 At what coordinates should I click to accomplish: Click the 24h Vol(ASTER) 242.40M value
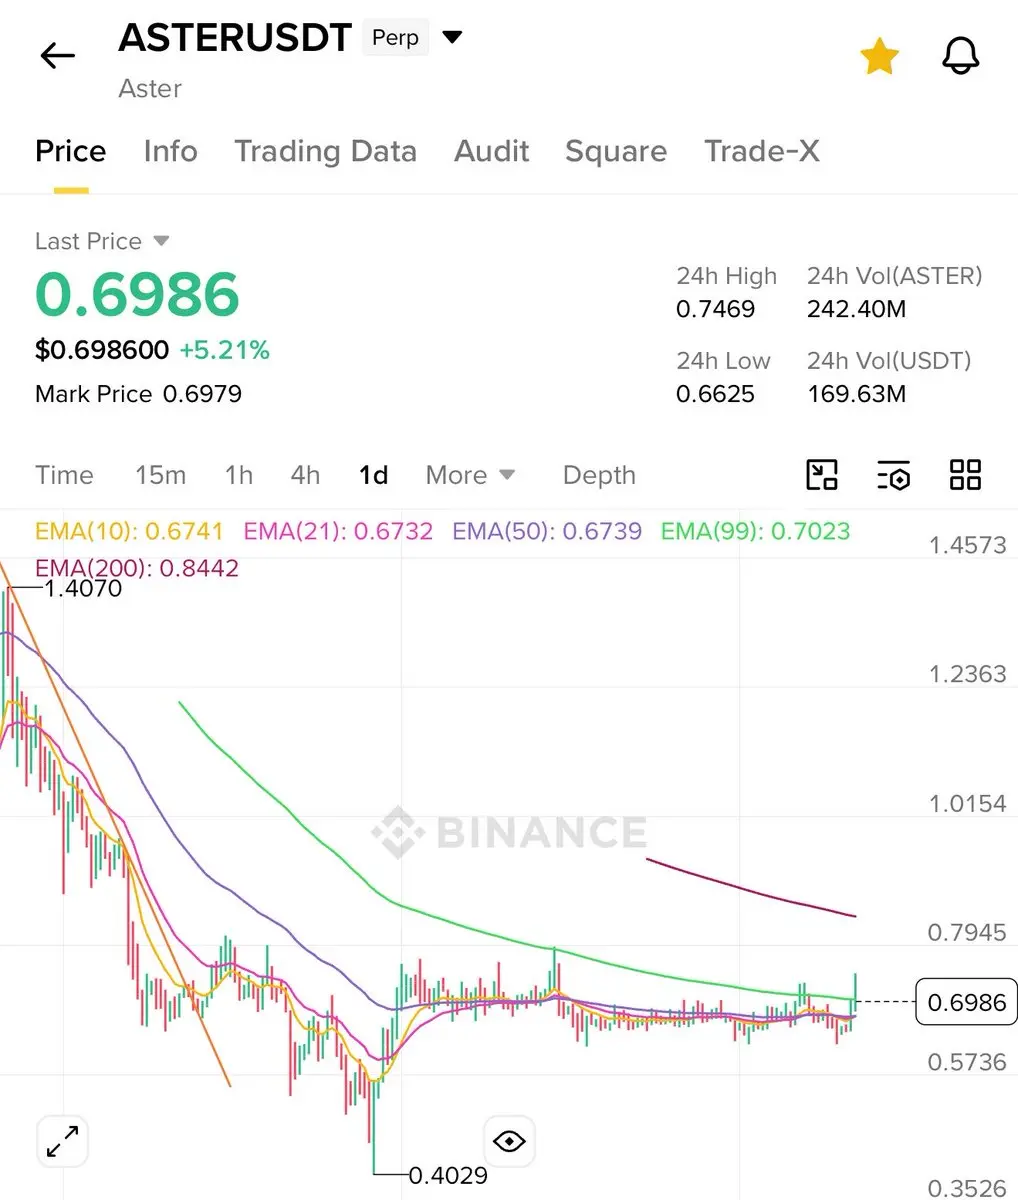pos(857,309)
